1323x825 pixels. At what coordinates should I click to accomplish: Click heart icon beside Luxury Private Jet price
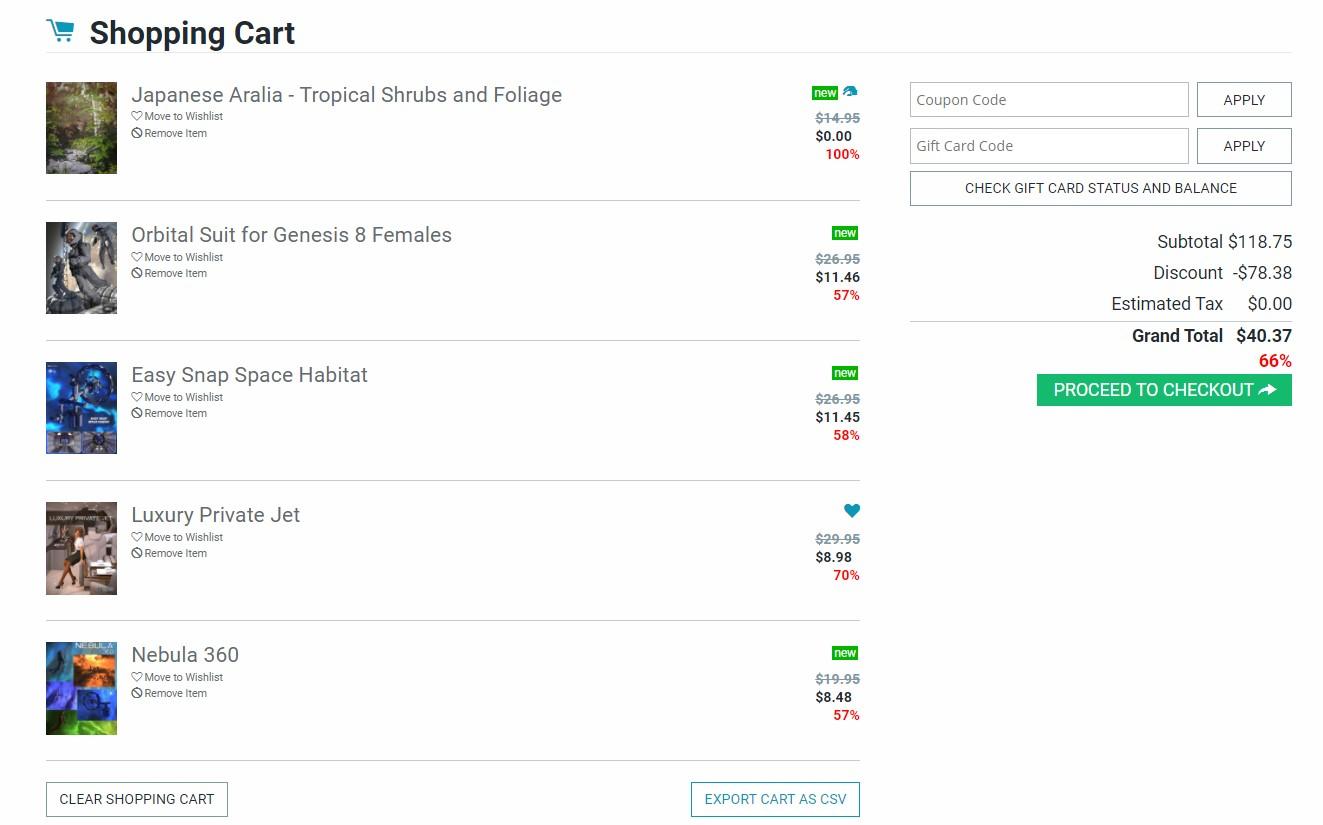point(851,511)
